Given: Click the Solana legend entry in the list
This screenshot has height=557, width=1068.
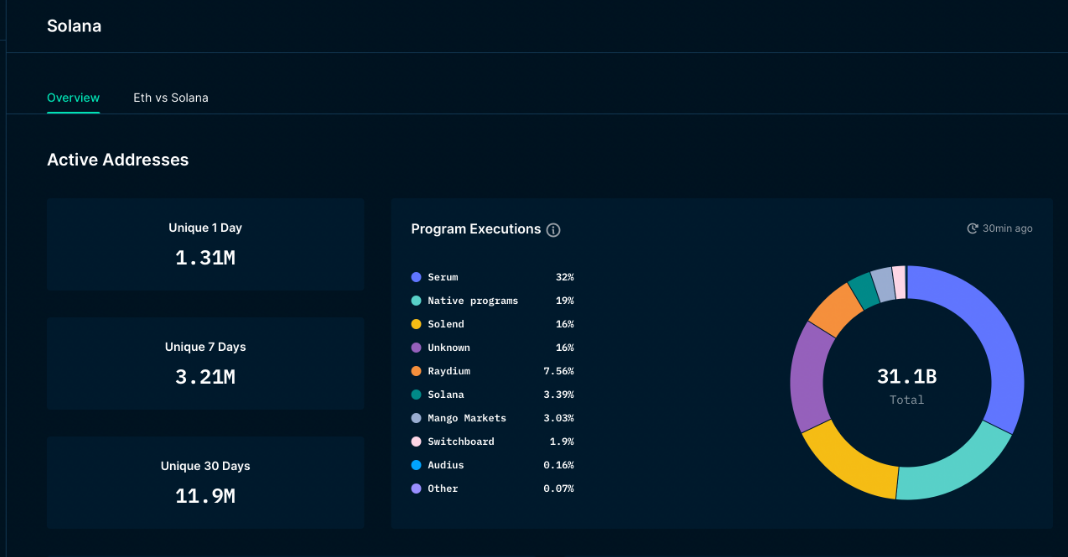Looking at the screenshot, I should click(x=445, y=395).
